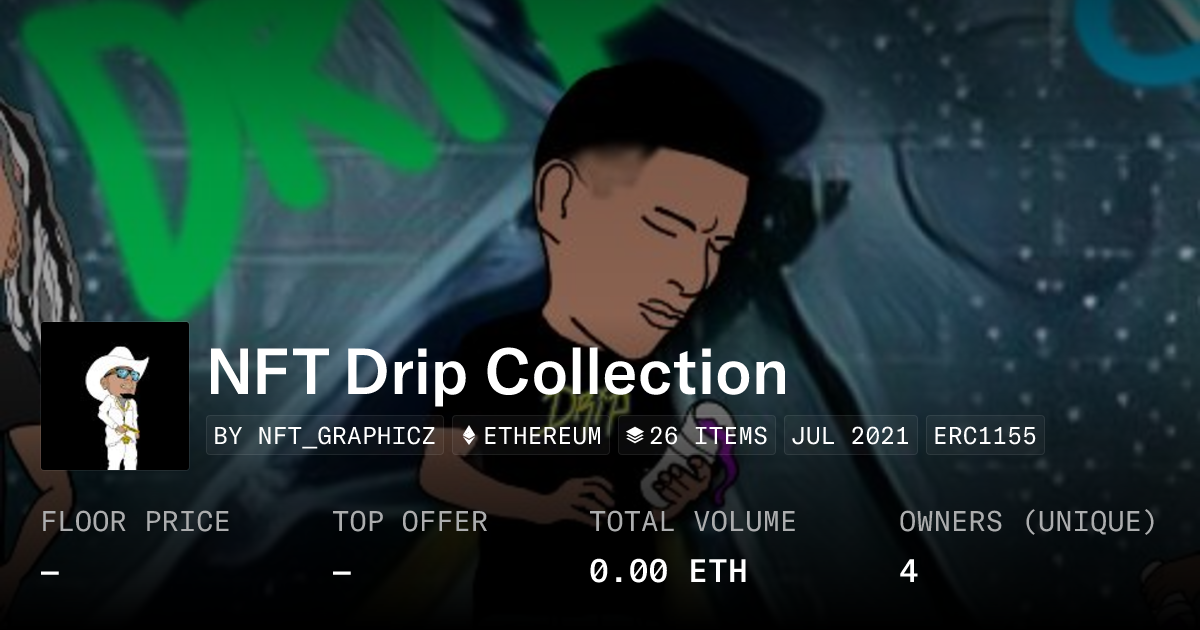Click the TOTAL VOLUME label
The height and width of the screenshot is (630, 1200).
[693, 522]
